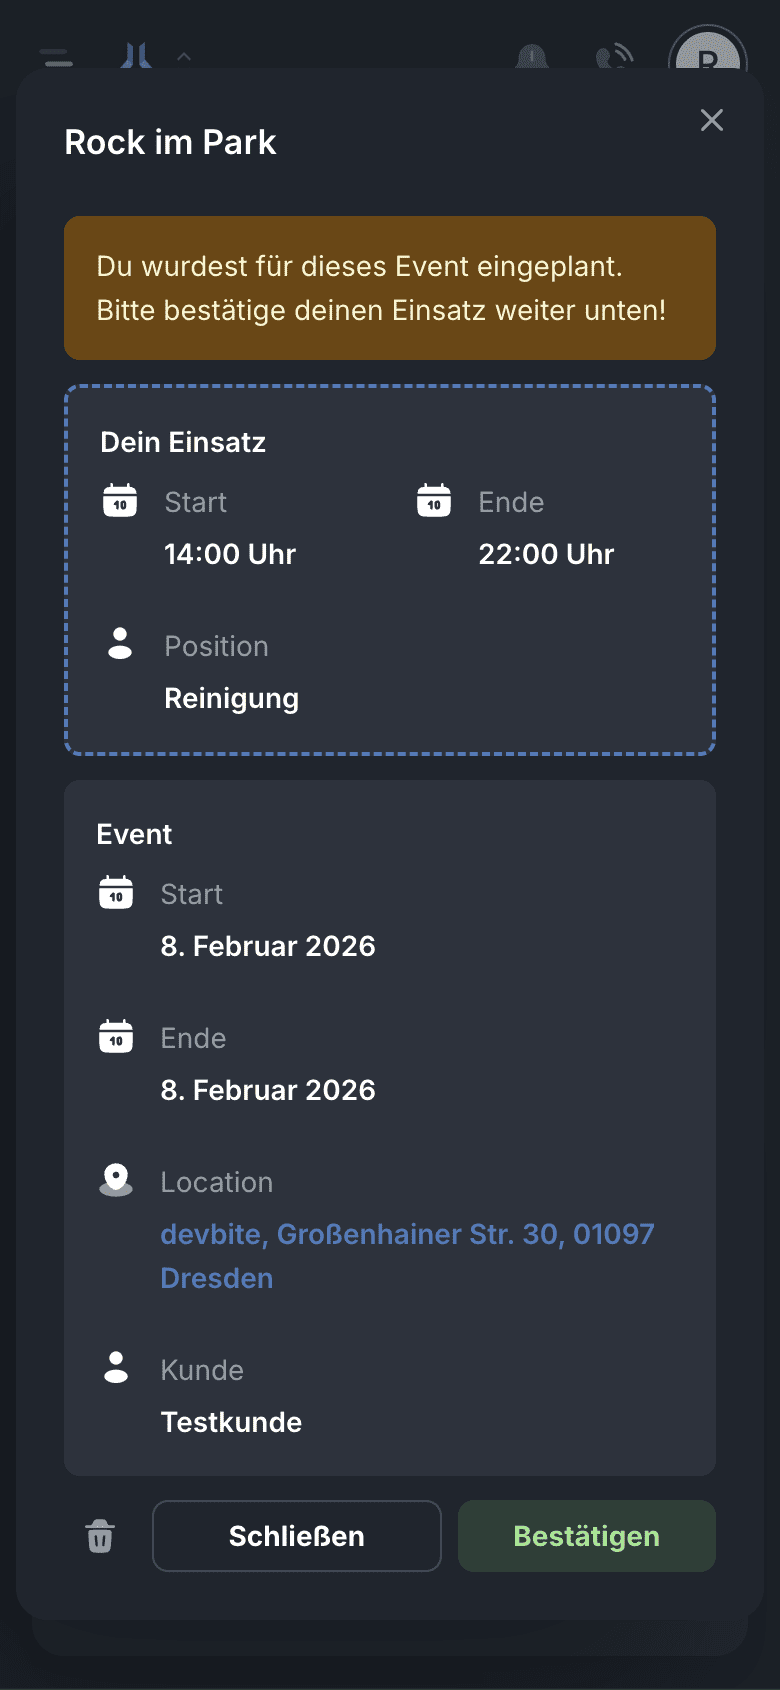Click the Testkunde customer name
780x1690 pixels.
tap(231, 1422)
